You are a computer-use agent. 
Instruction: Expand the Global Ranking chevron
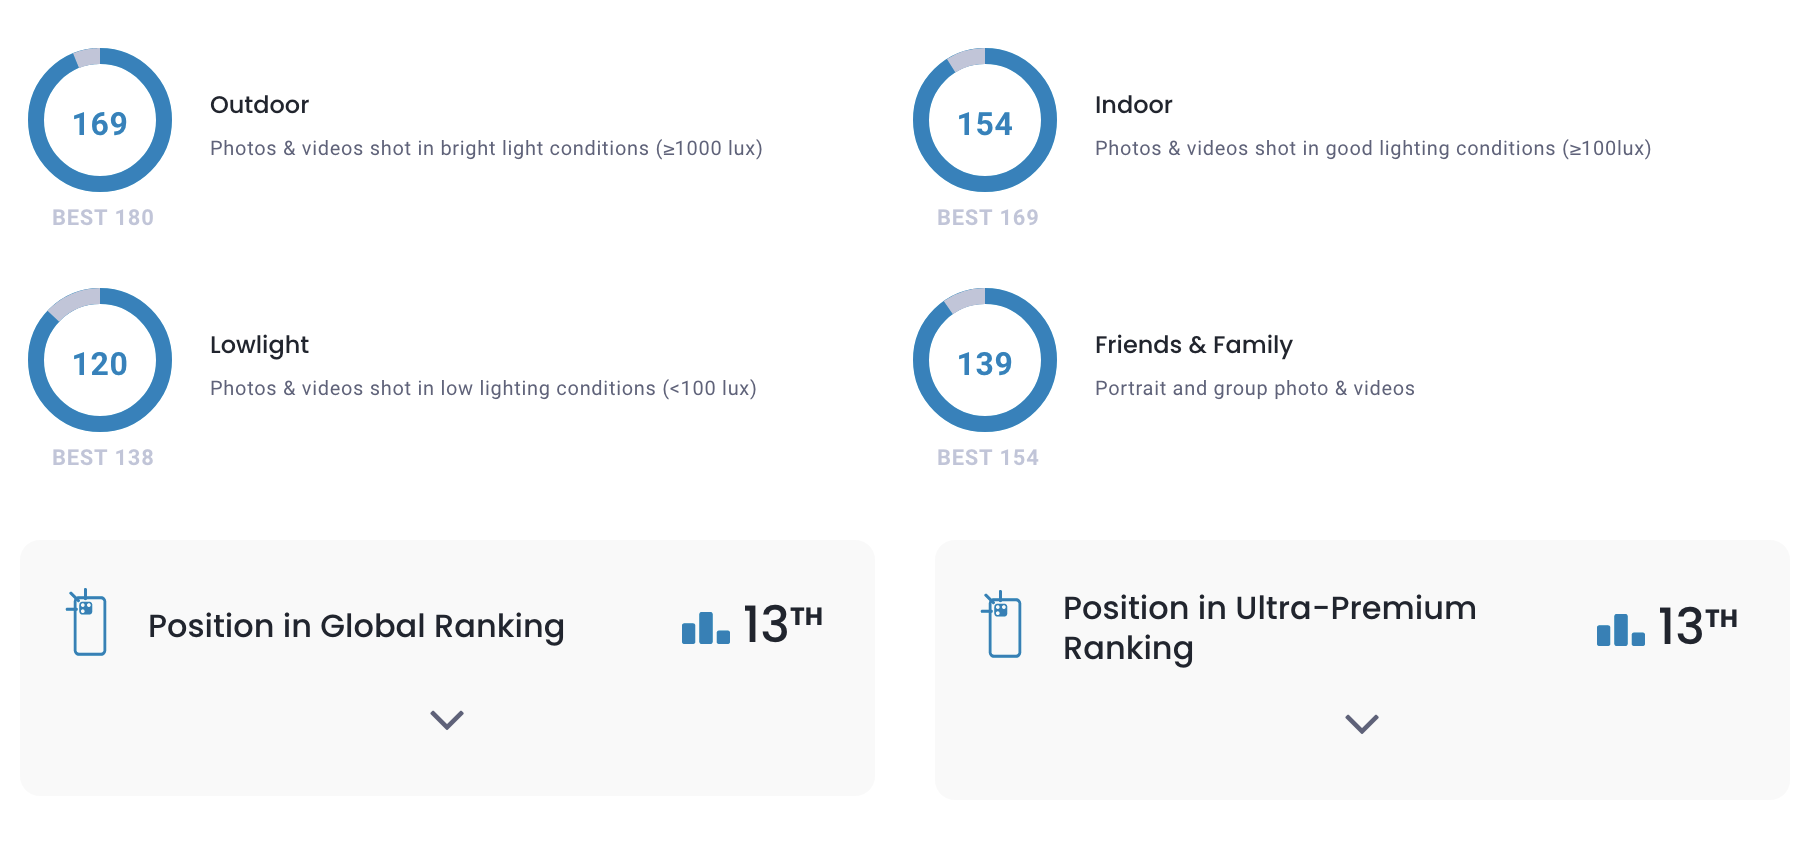point(447,720)
